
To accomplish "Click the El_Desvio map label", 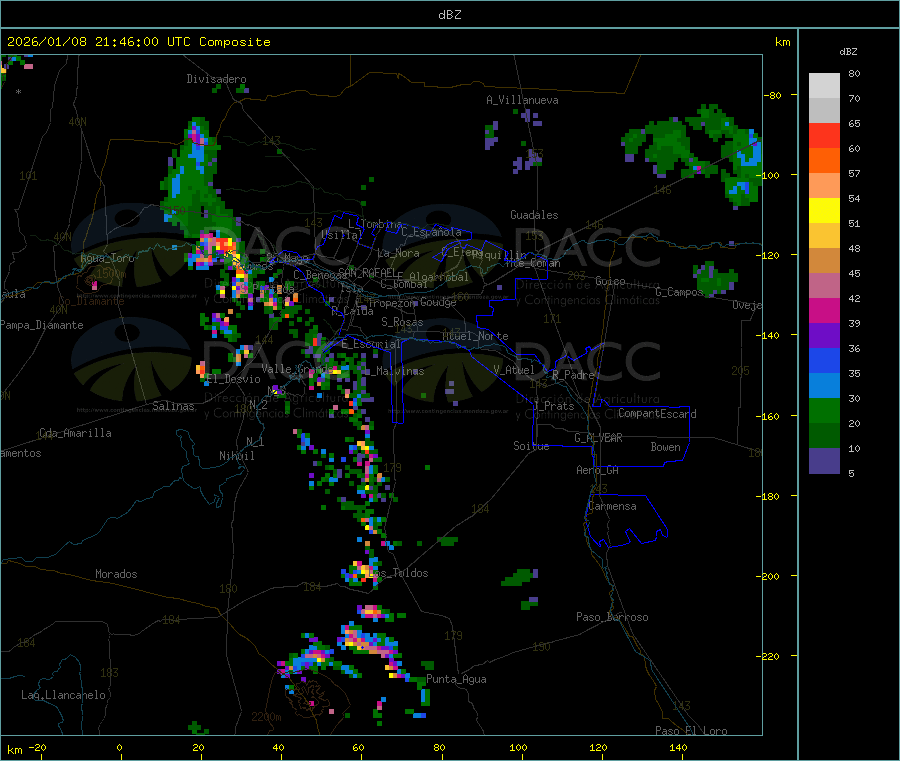I will tap(234, 379).
